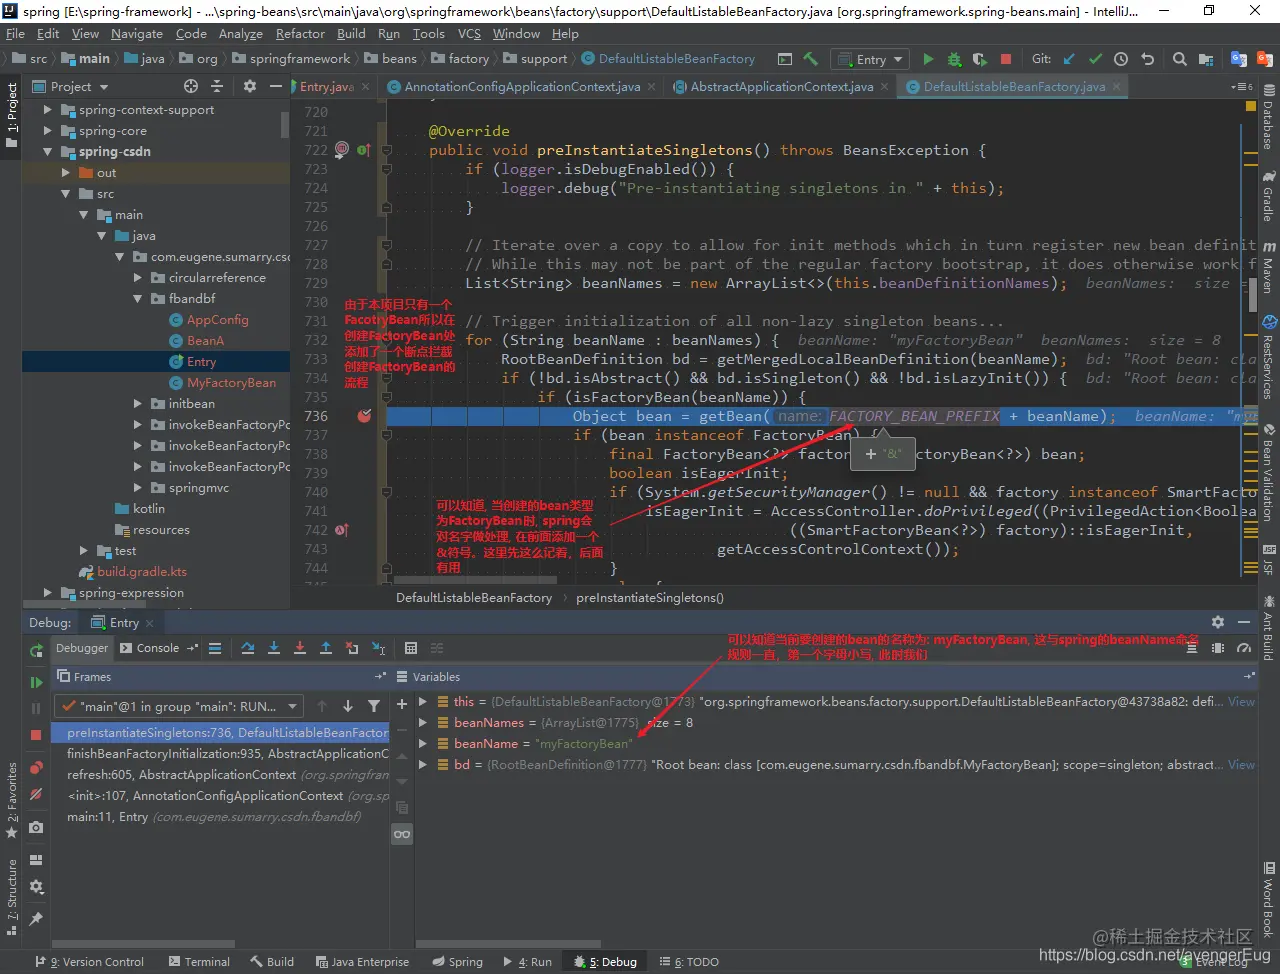The image size is (1280, 974).
Task: Expand the this variable node
Action: pyautogui.click(x=423, y=702)
